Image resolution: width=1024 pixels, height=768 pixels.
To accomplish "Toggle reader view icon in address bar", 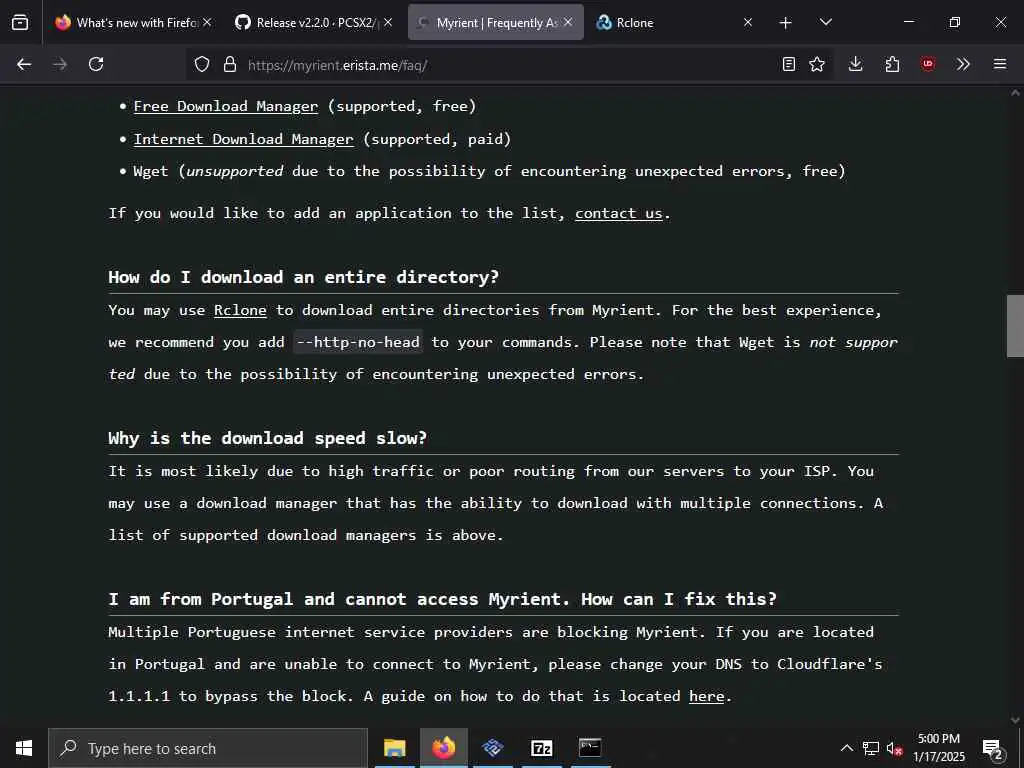I will 789,64.
